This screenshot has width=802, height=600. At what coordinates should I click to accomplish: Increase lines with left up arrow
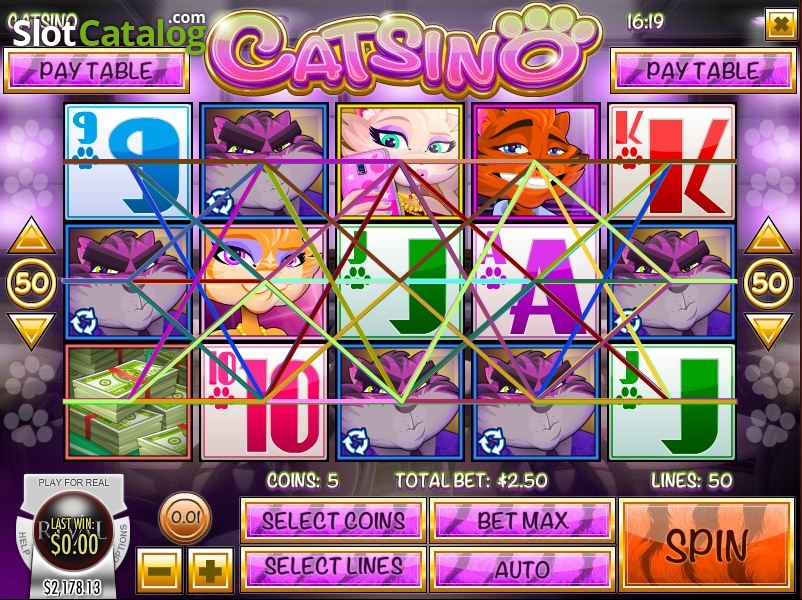pyautogui.click(x=31, y=236)
